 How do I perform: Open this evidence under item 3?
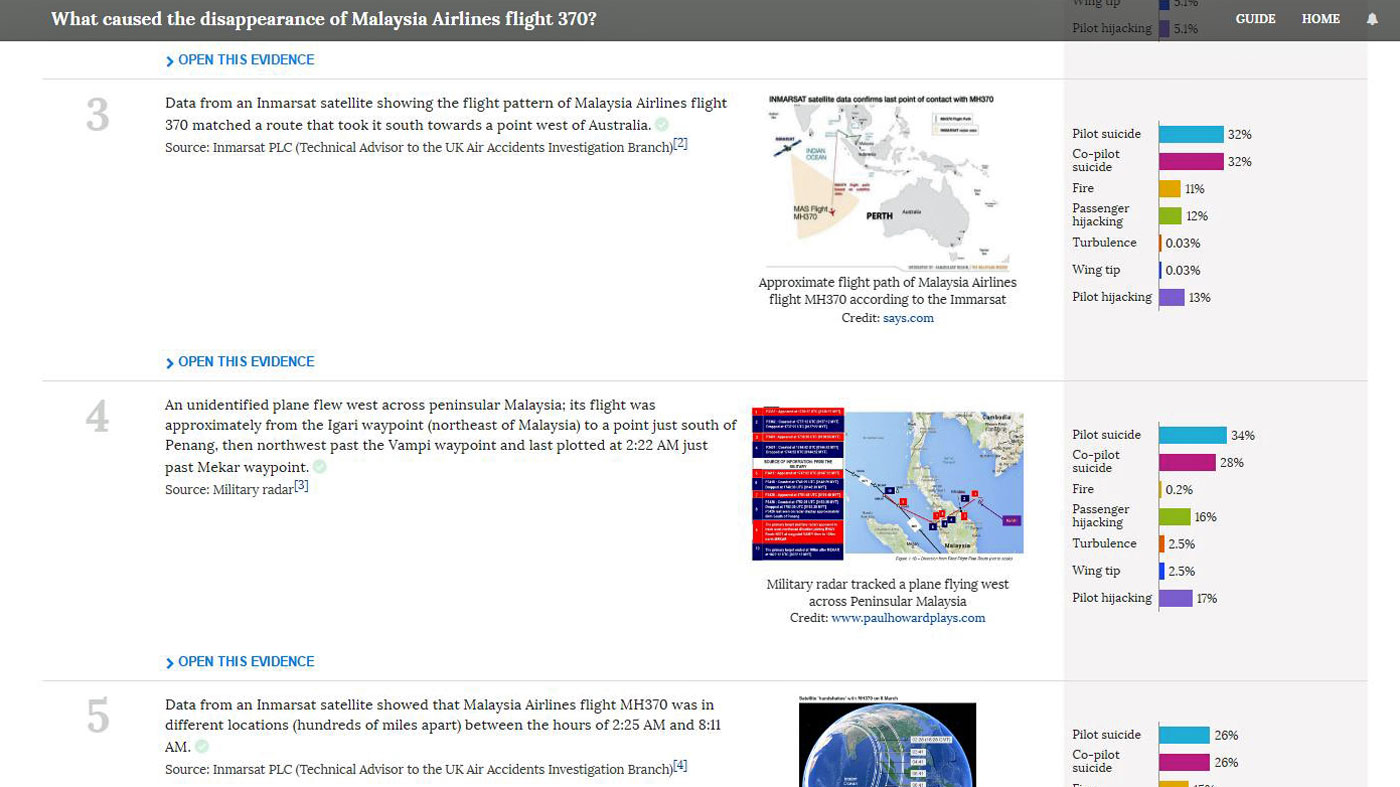pos(240,362)
